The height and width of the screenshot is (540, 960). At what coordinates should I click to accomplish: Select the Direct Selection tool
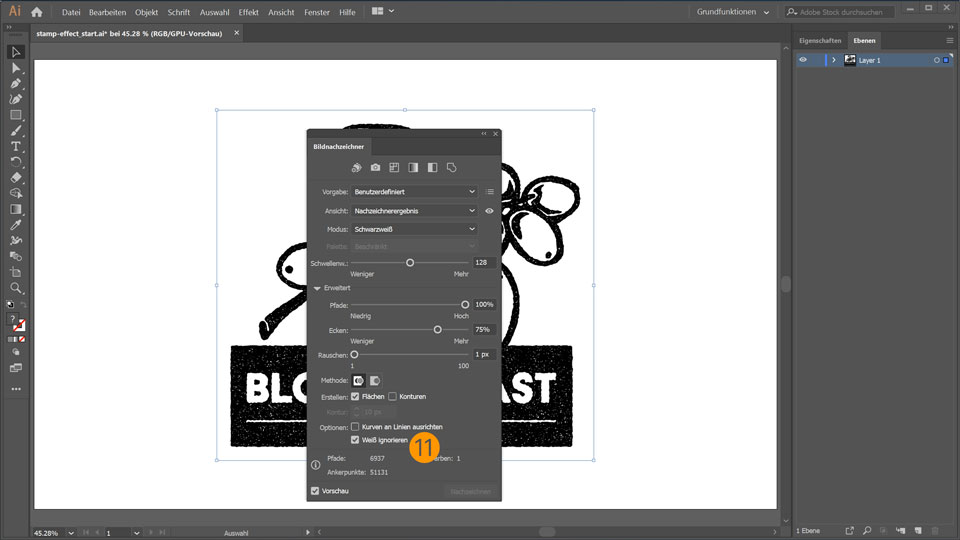(x=16, y=68)
